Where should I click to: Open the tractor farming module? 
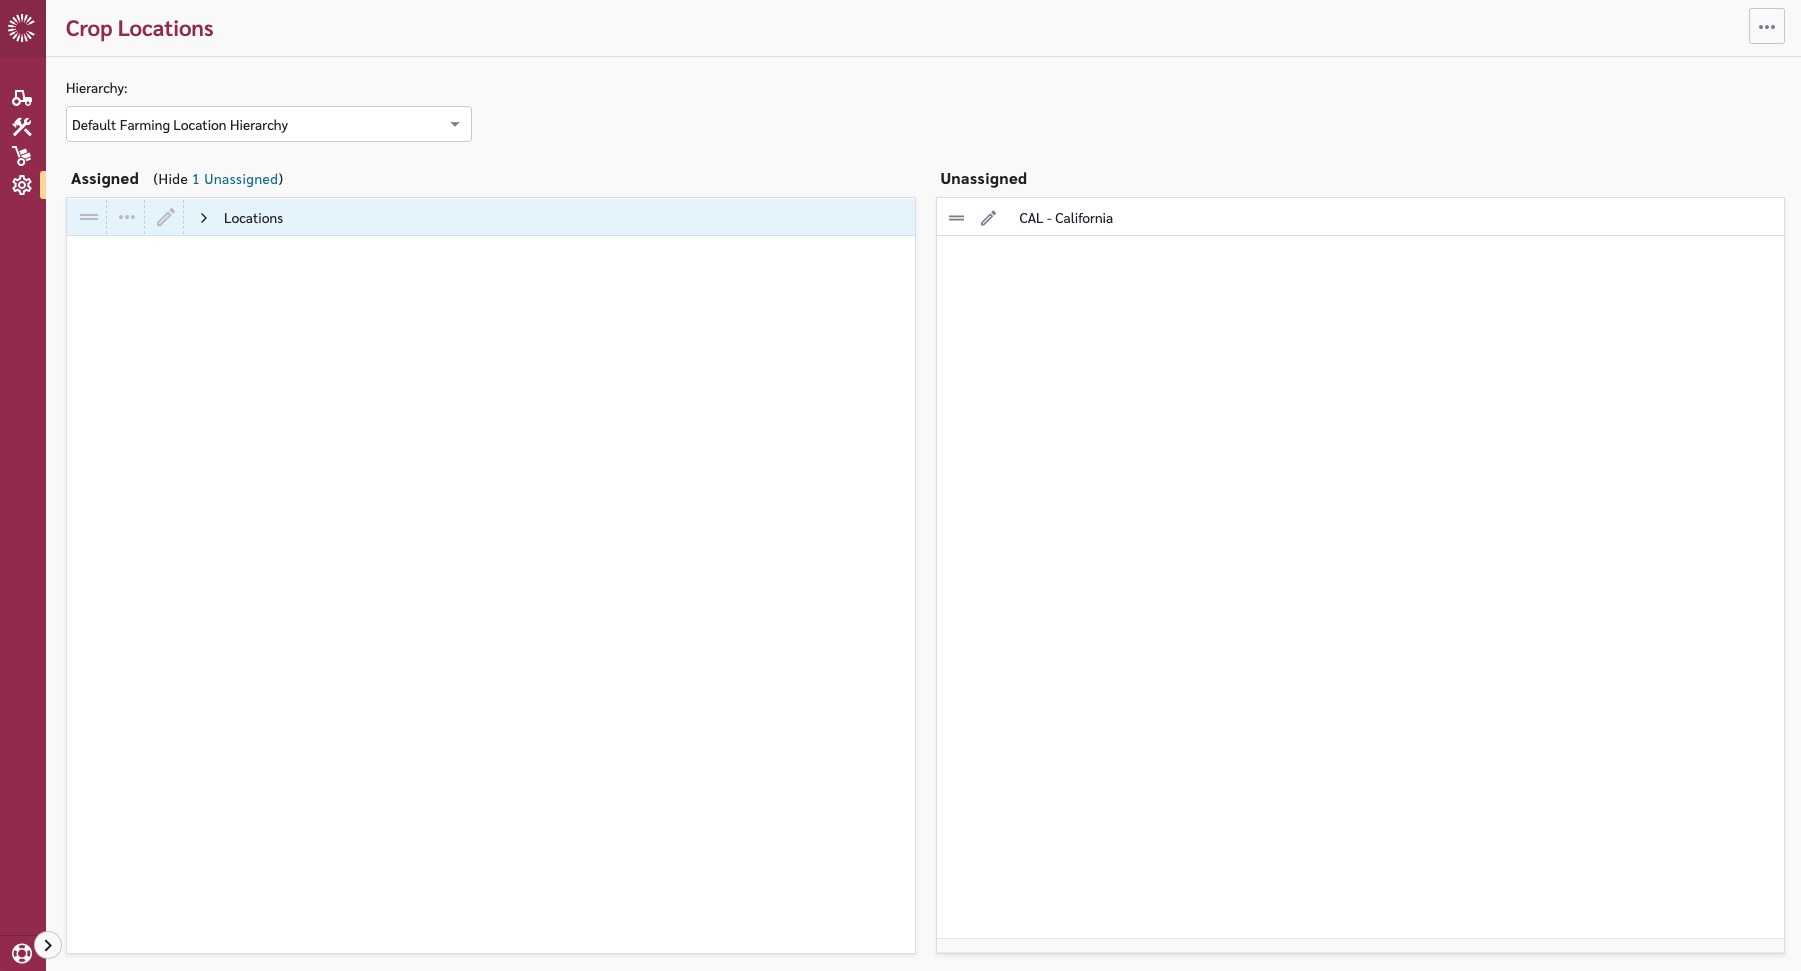coord(22,98)
